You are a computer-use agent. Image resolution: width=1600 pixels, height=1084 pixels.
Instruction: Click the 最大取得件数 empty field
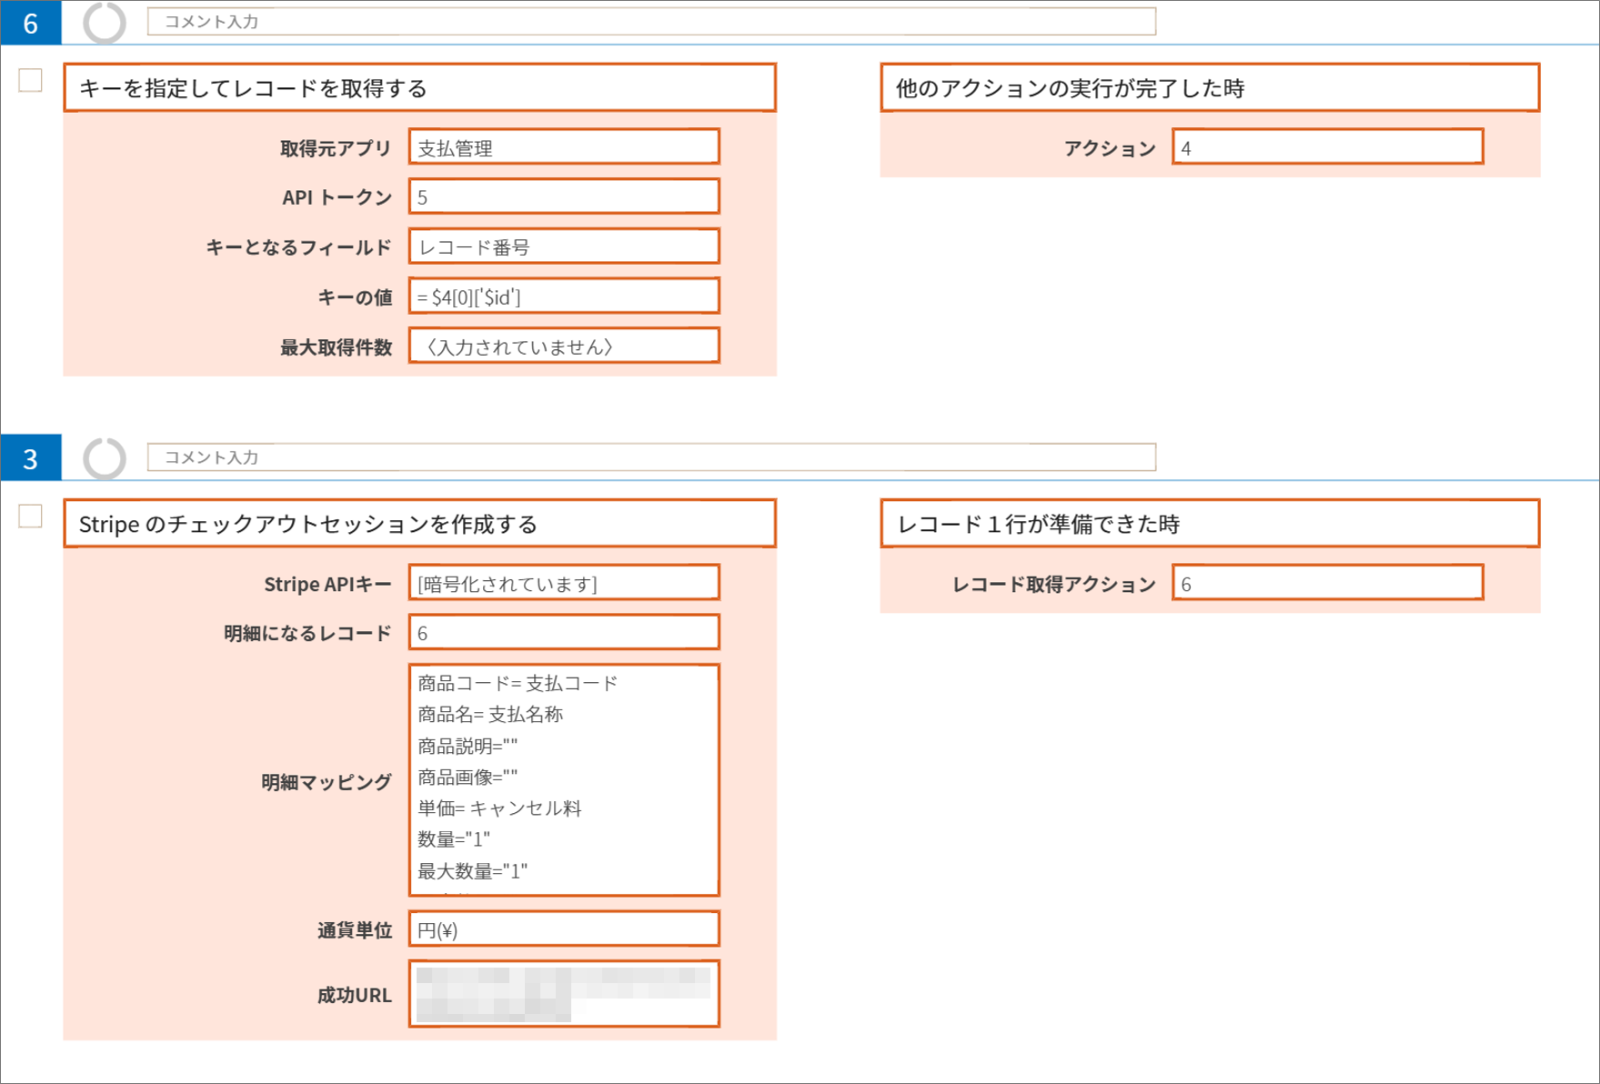coord(564,346)
